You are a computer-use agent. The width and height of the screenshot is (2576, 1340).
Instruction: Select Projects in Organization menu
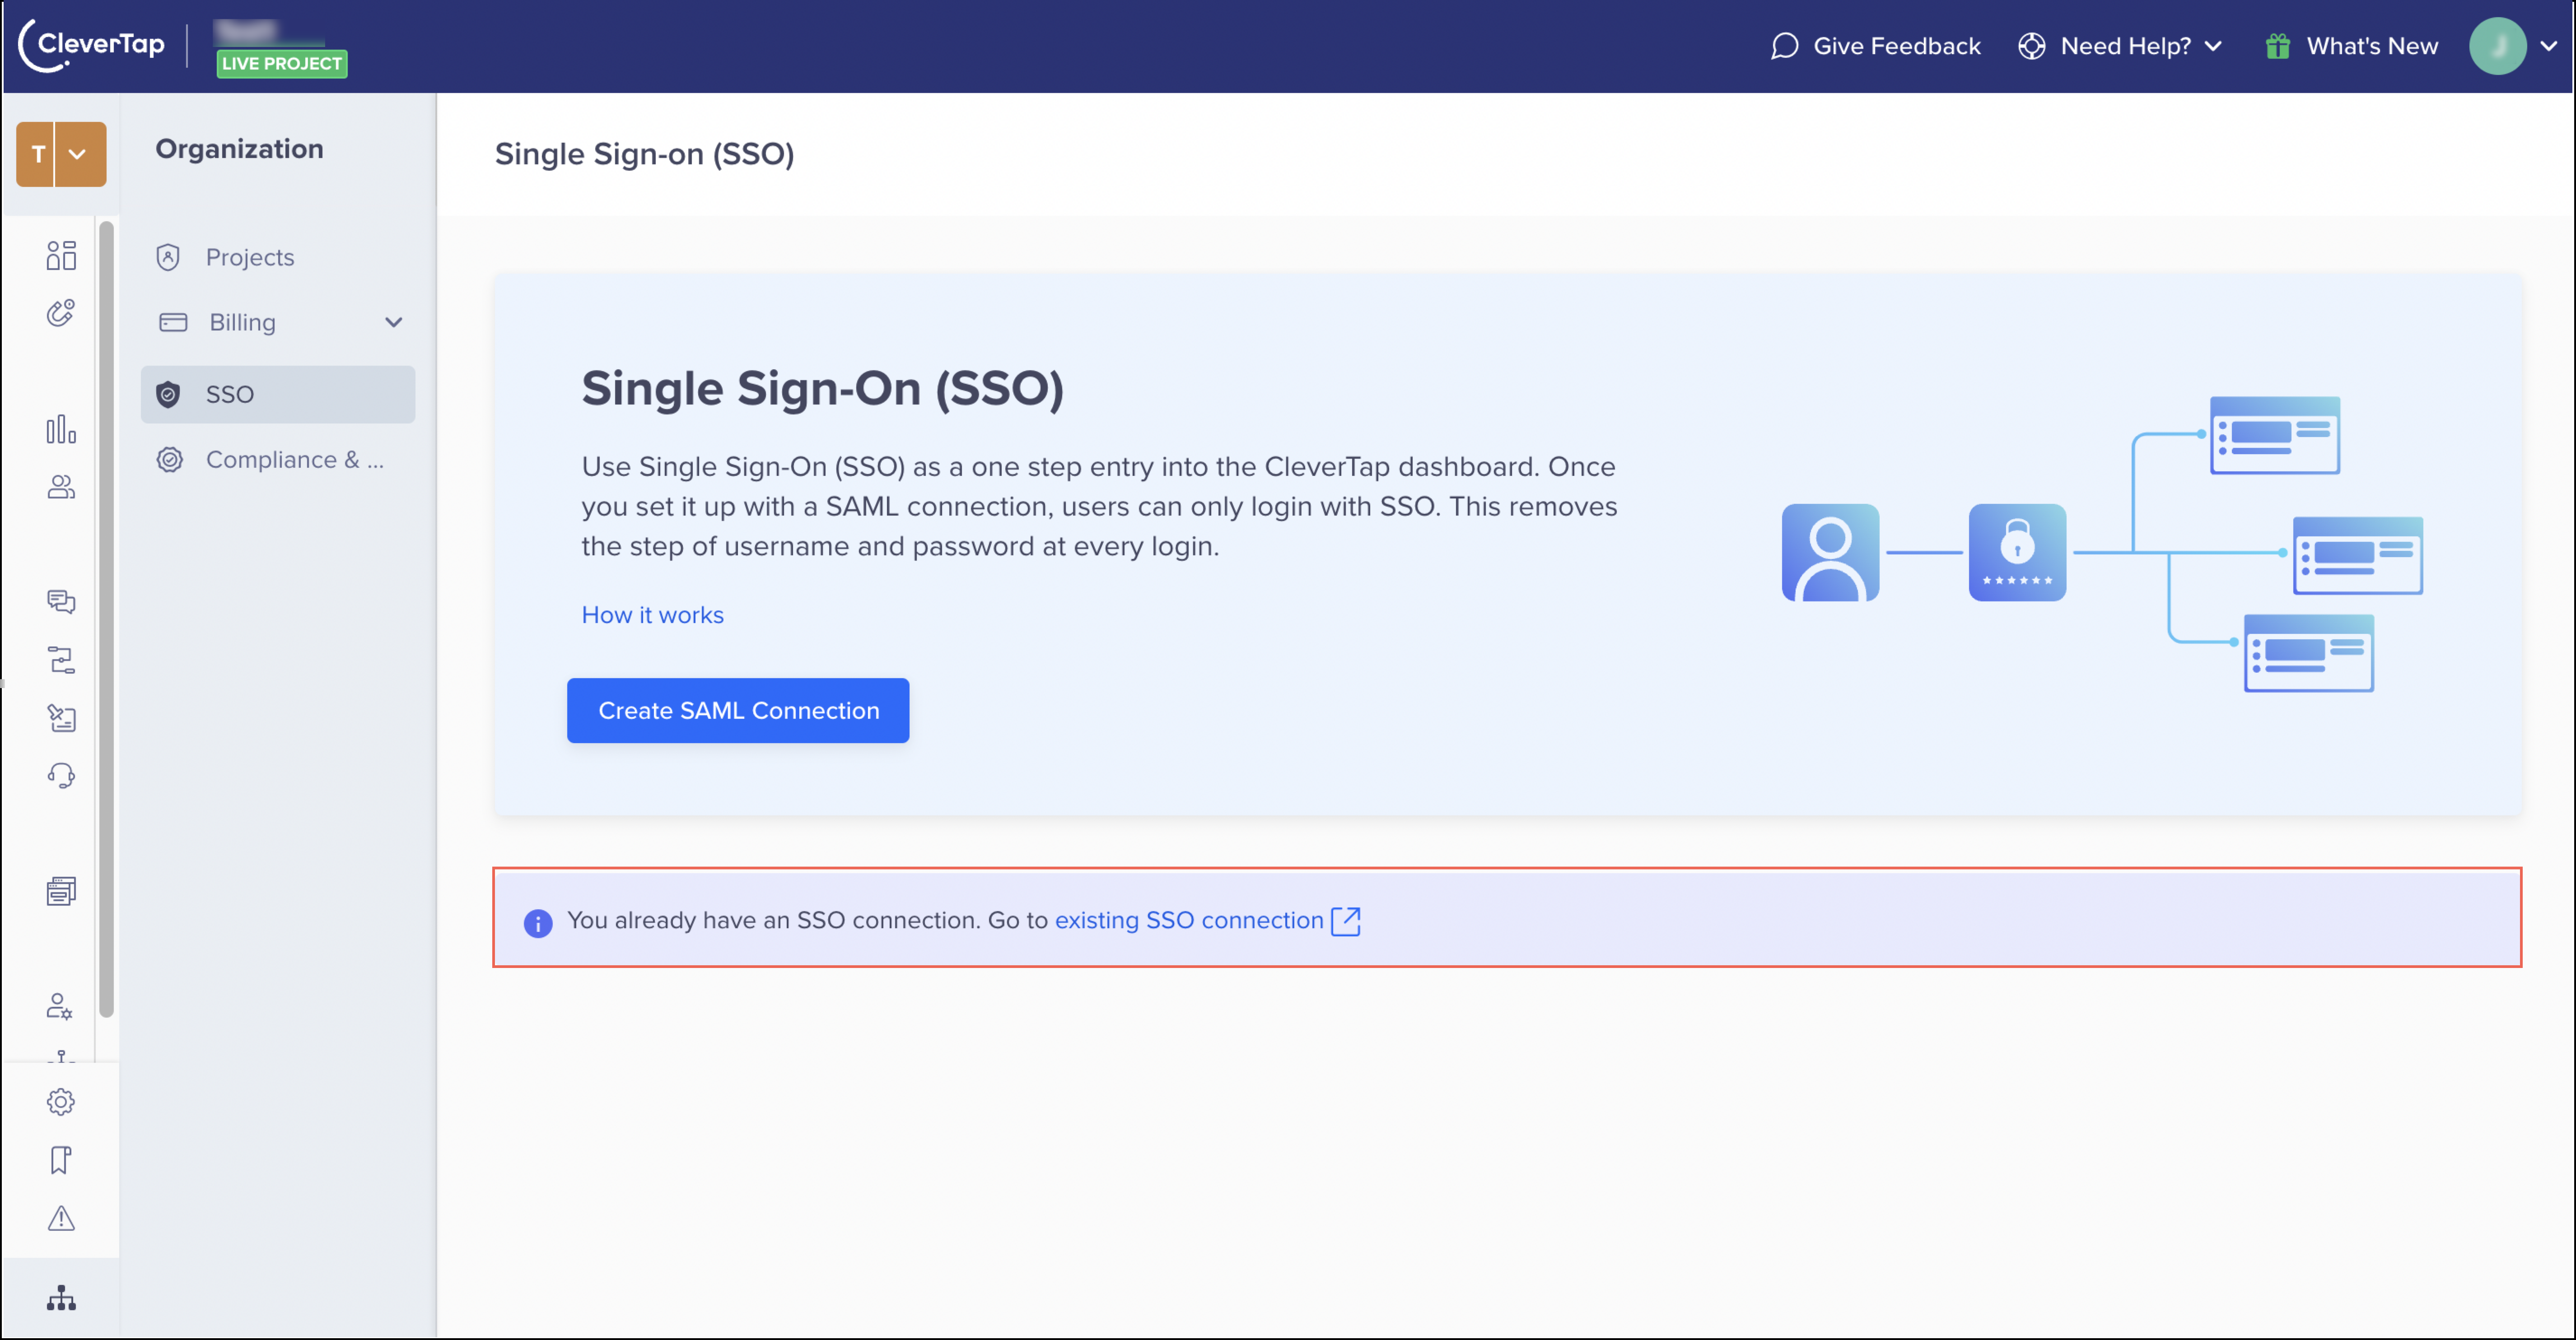(250, 257)
